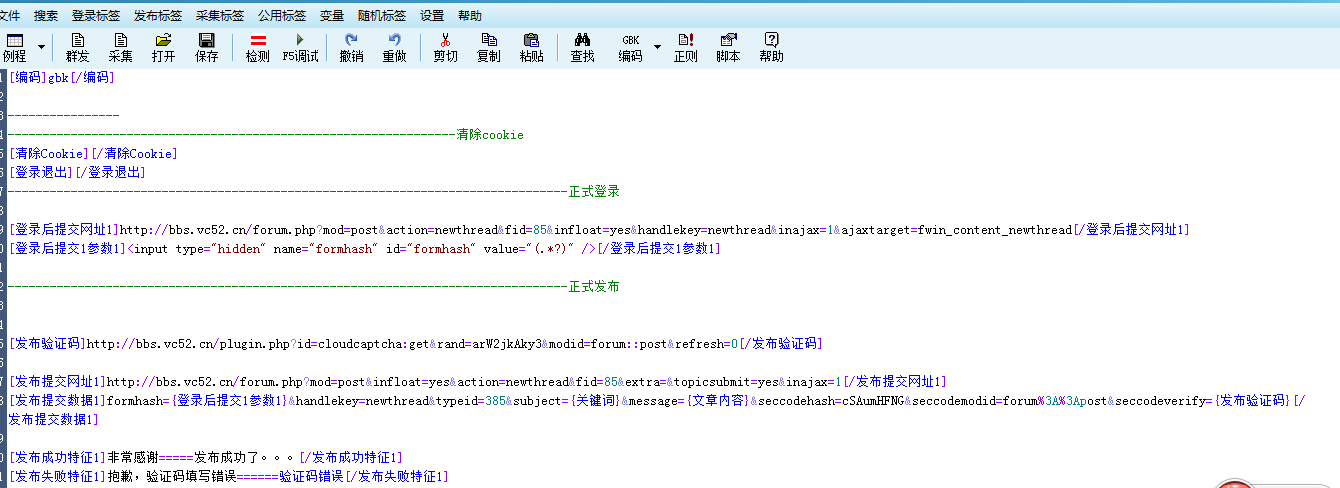Click the 粘贴 paste icon
This screenshot has height=488, width=1340.
[x=532, y=47]
